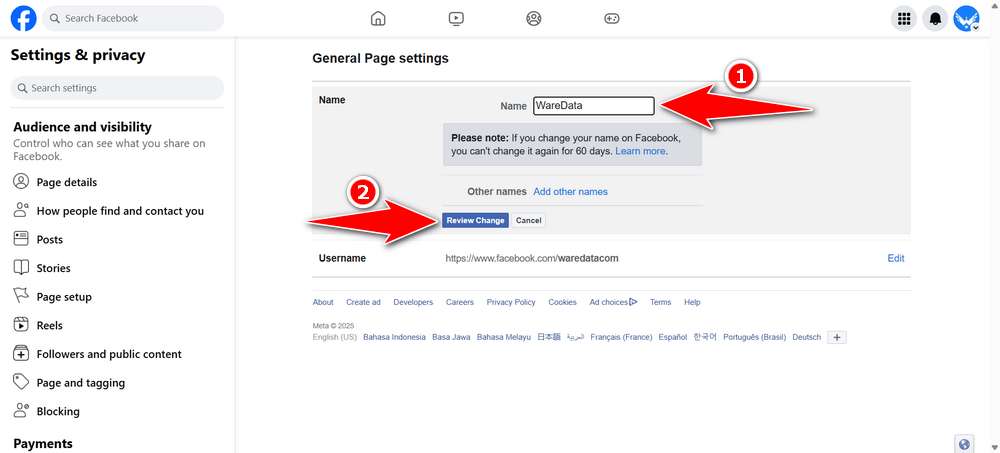Viewport: 1000px width, 453px height.
Task: Open the Groups icon in top bar
Action: (534, 19)
